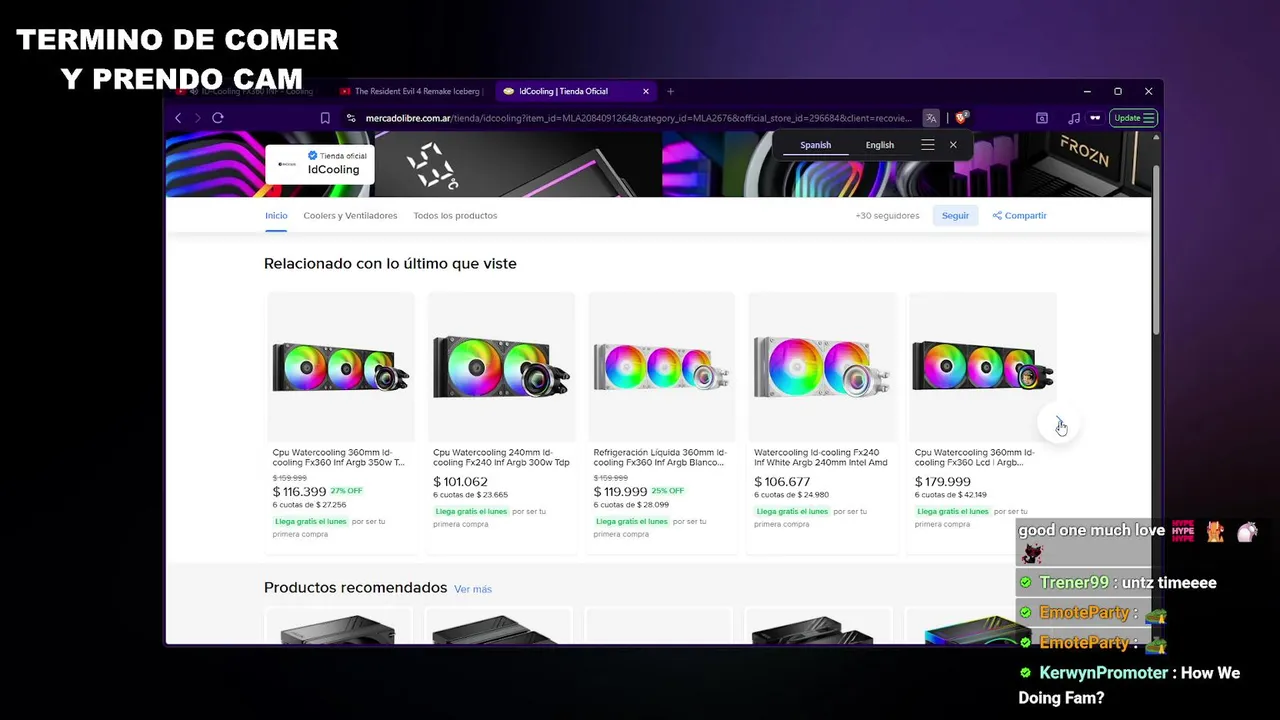This screenshot has height=720, width=1280.
Task: Choose Spanish in the translate popup
Action: pyautogui.click(x=815, y=145)
